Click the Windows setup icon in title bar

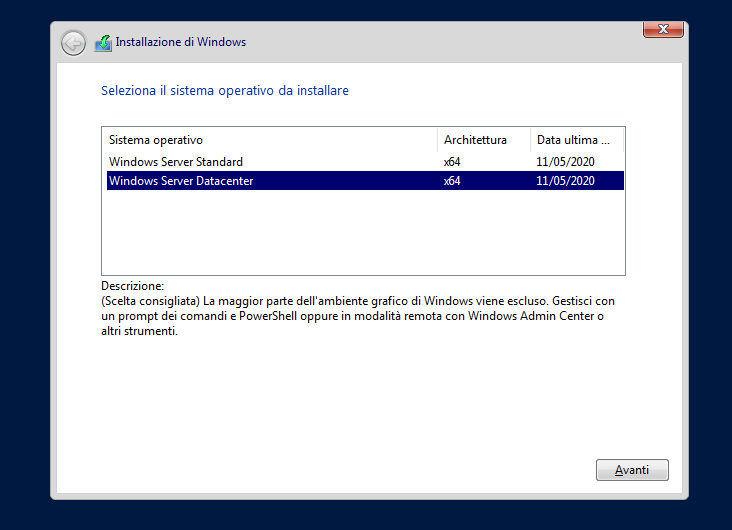click(x=103, y=43)
